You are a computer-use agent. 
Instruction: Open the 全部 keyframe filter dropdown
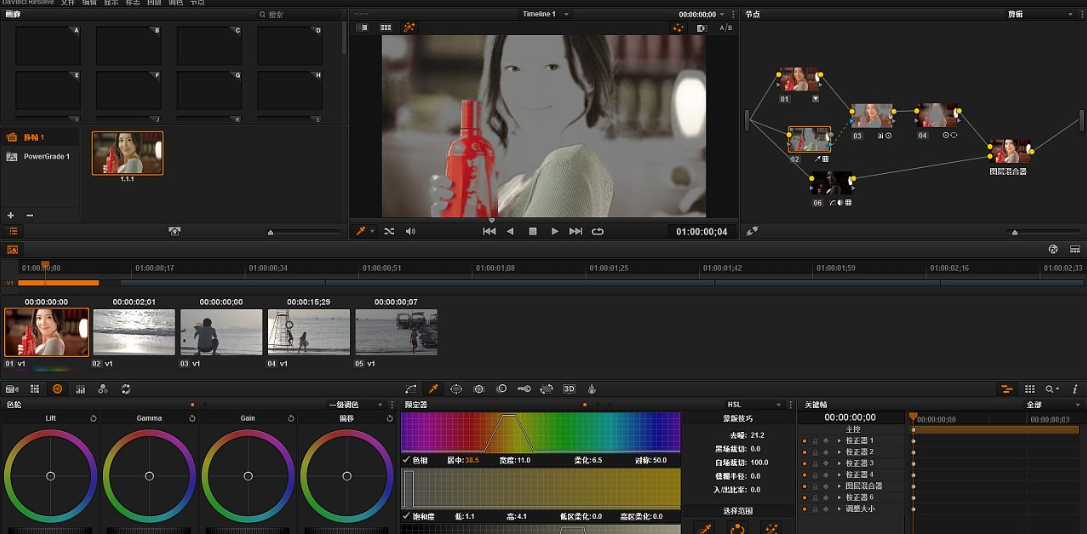pyautogui.click(x=1053, y=404)
